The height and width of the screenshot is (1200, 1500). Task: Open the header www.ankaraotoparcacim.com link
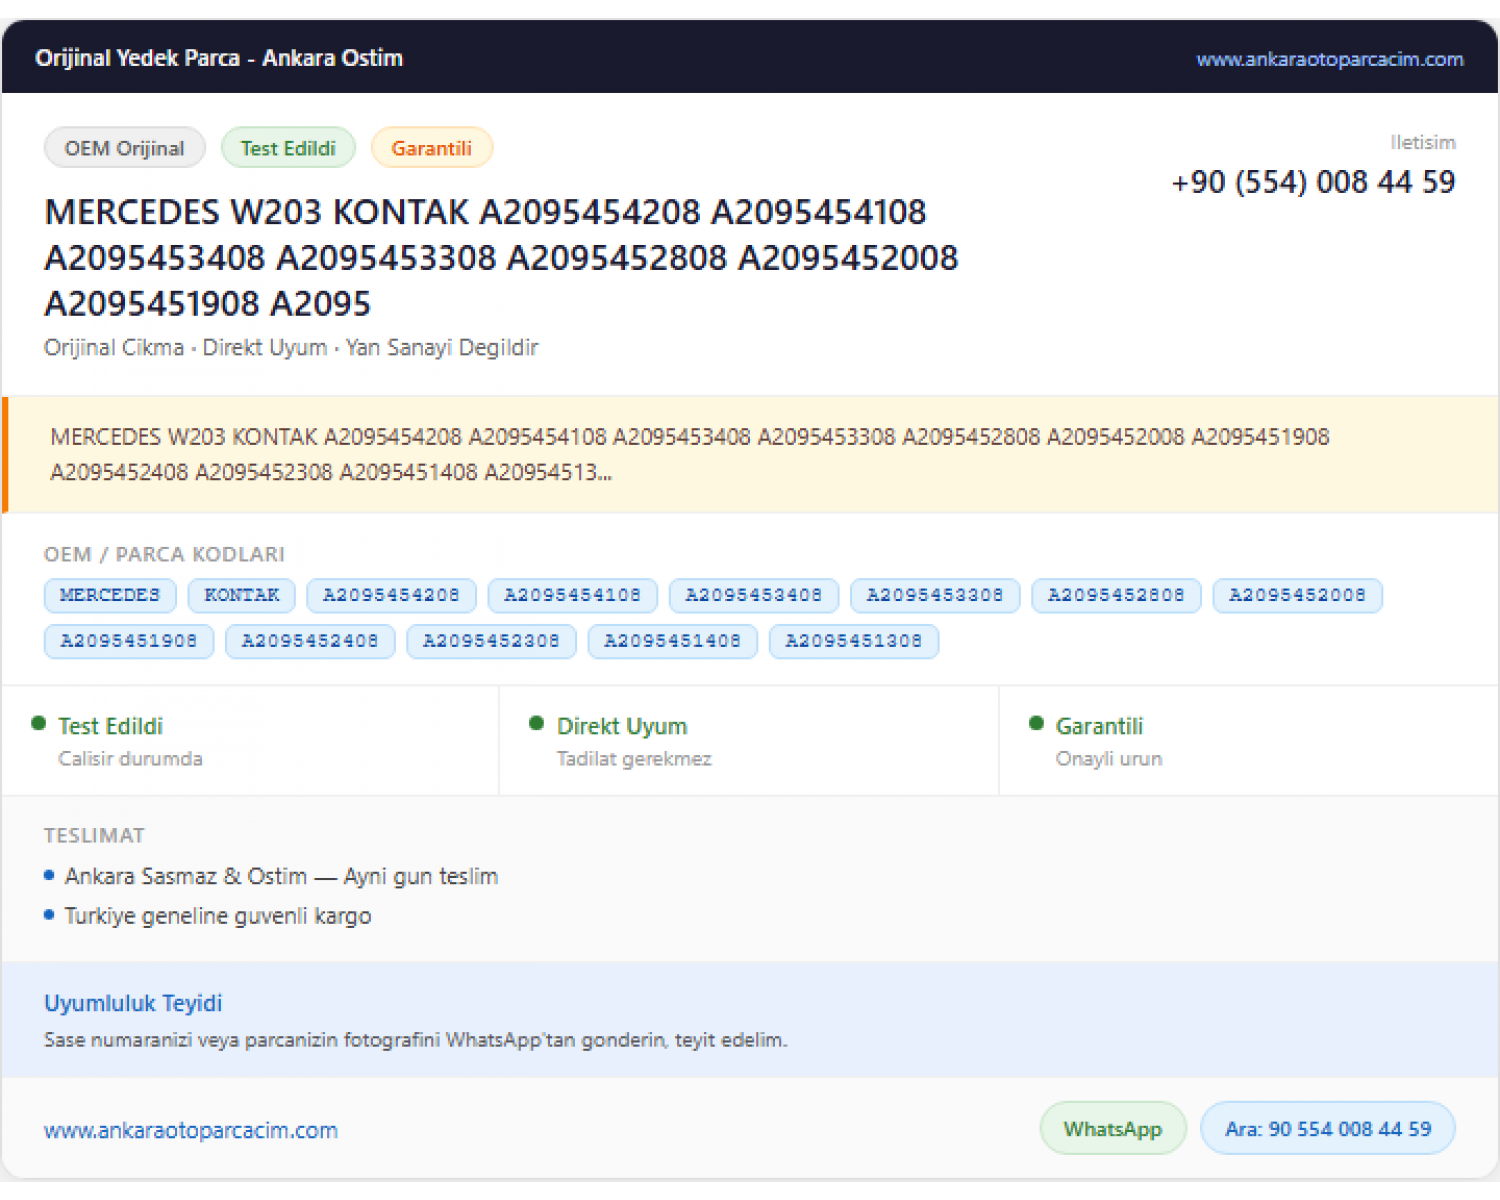pyautogui.click(x=1329, y=59)
